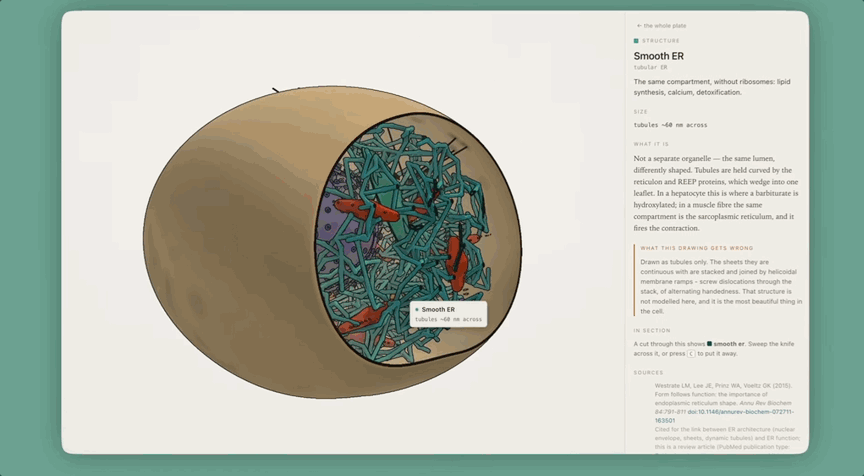The width and height of the screenshot is (864, 476).
Task: Click the bold "smooth er" text
Action: click(x=728, y=344)
